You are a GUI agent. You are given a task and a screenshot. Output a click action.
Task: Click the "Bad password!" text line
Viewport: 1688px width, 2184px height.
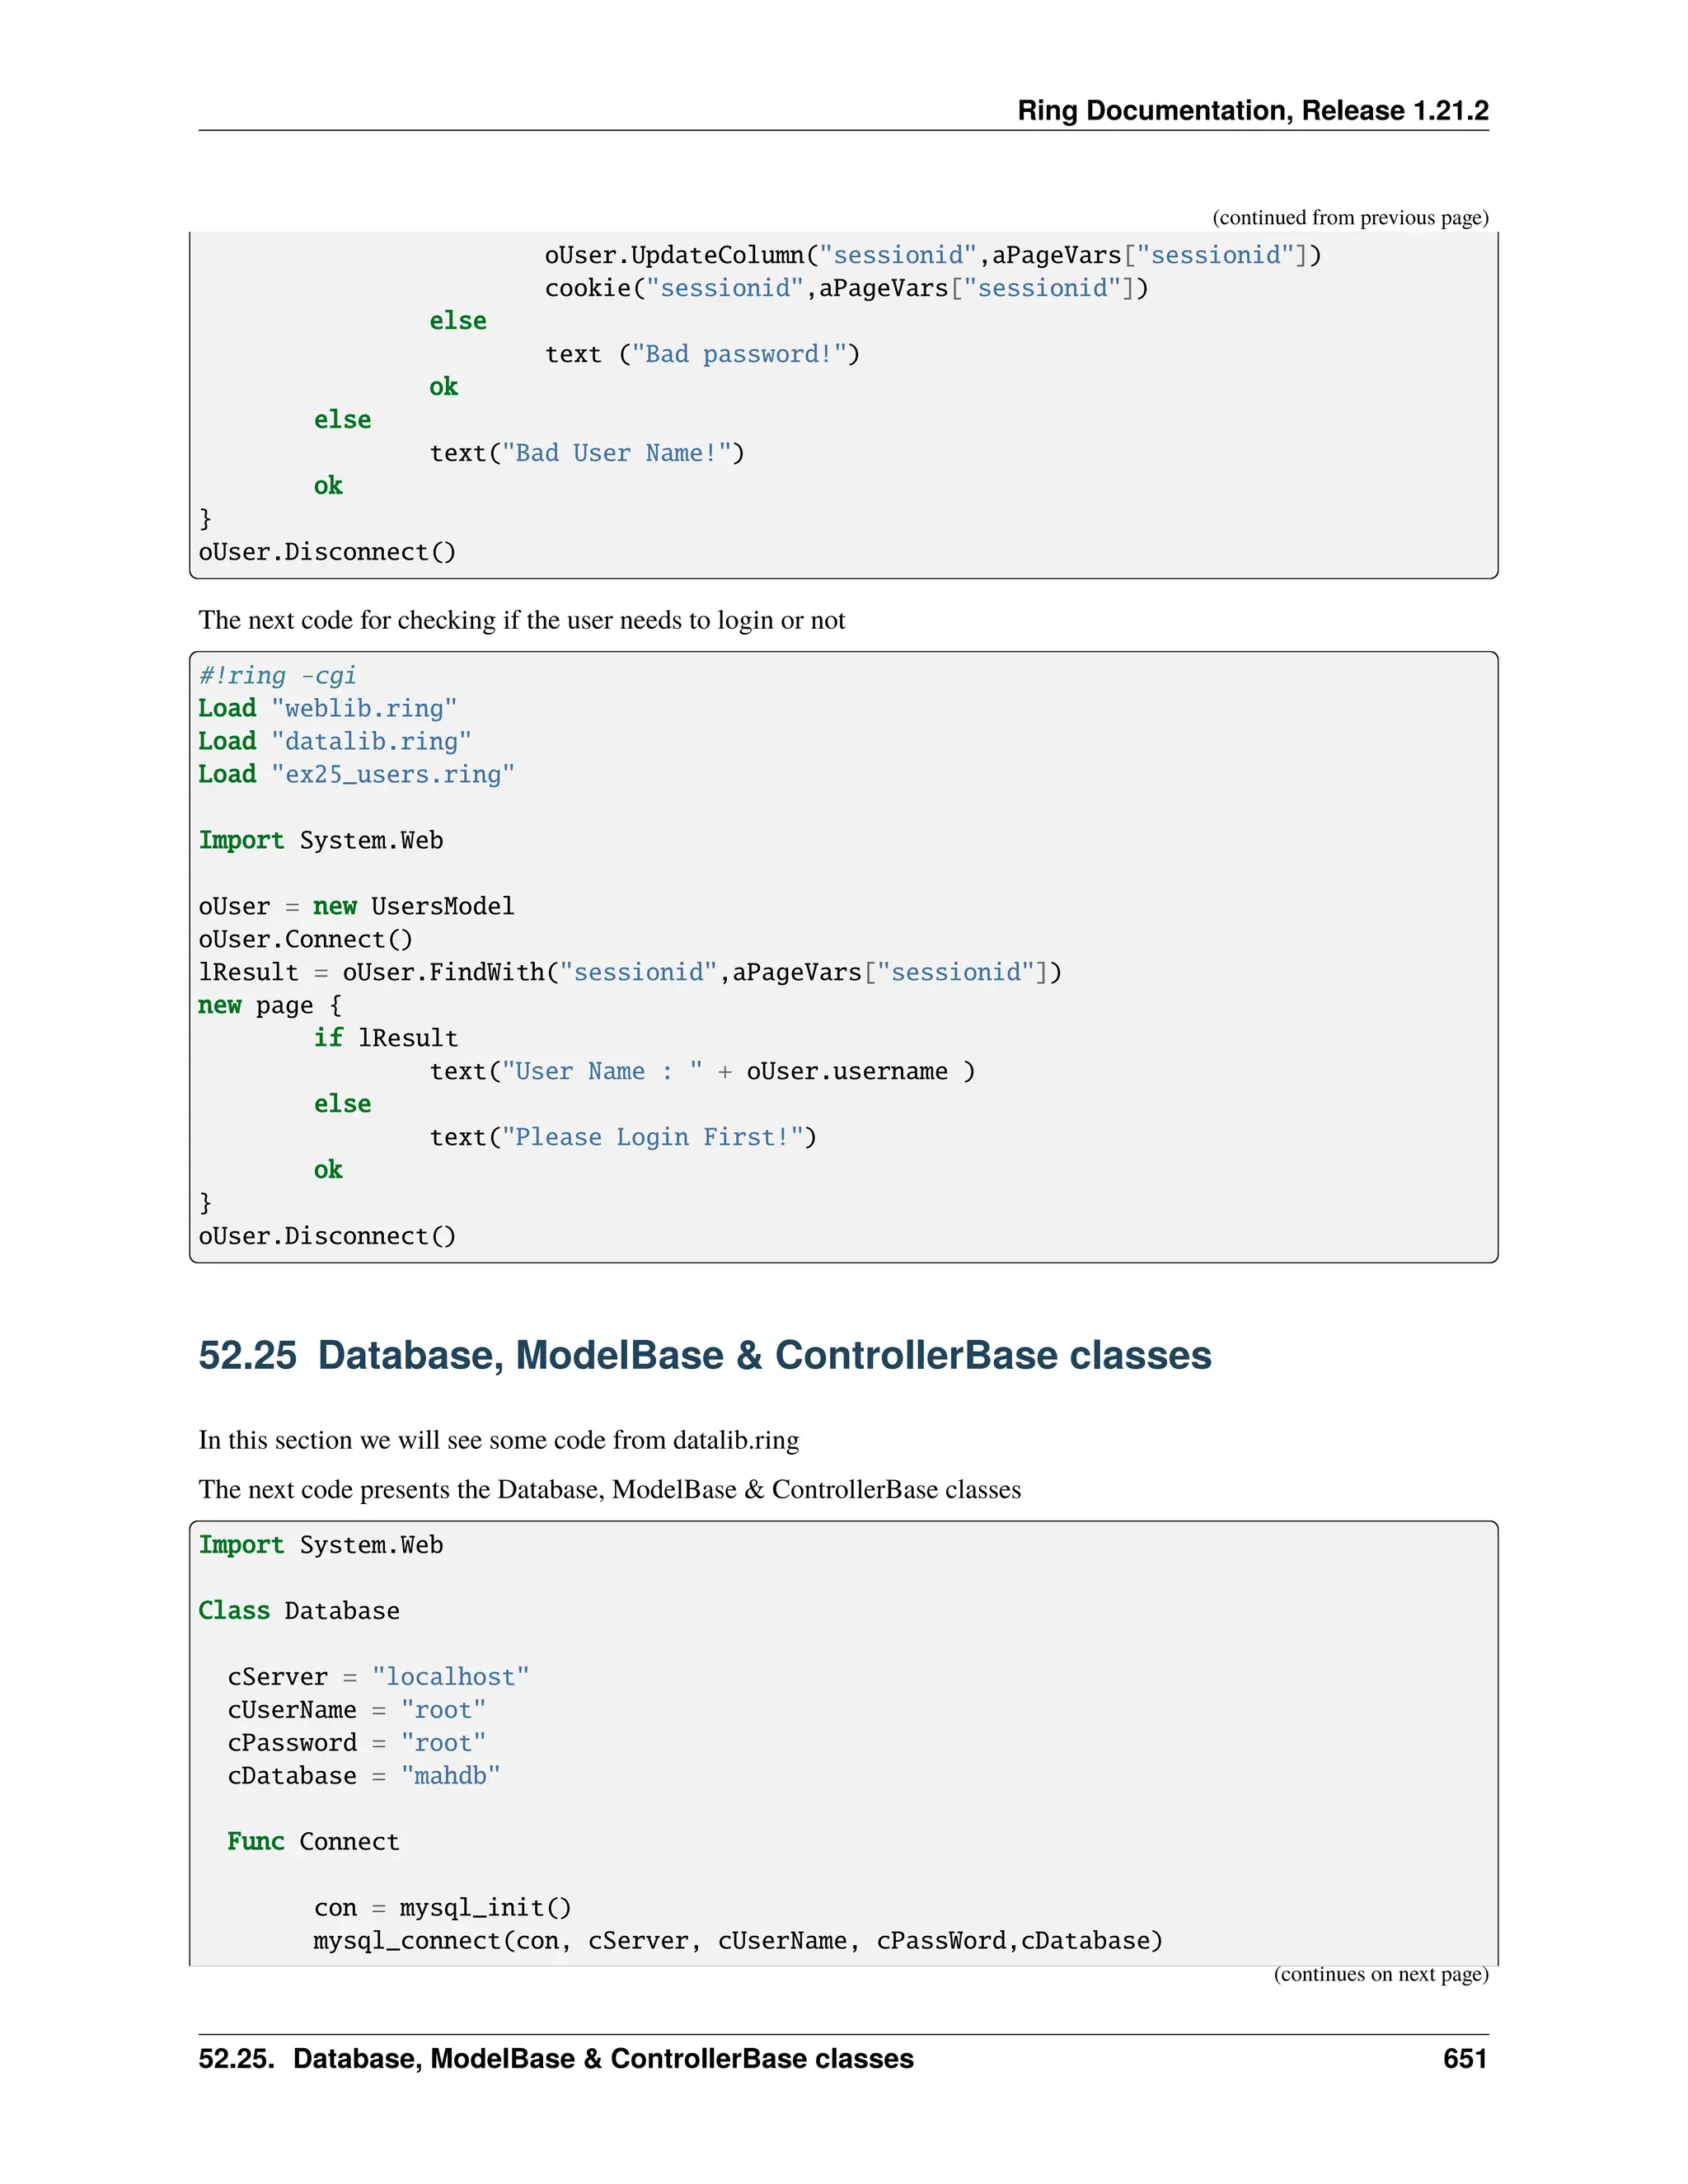click(x=702, y=355)
